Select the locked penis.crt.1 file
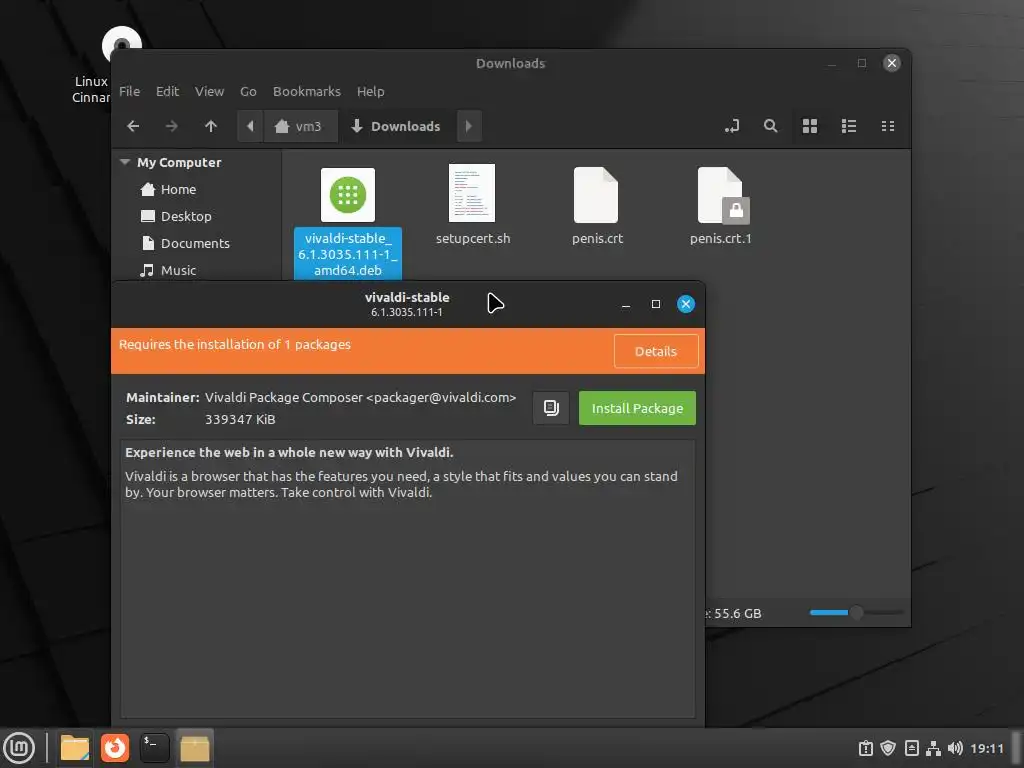This screenshot has width=1024, height=768. (721, 205)
